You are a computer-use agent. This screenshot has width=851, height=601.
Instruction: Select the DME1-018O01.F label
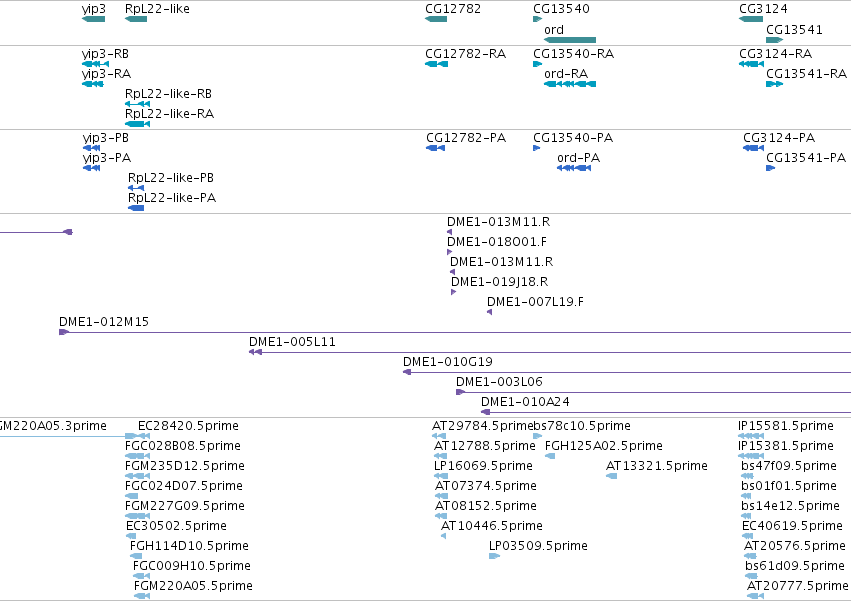(x=497, y=242)
